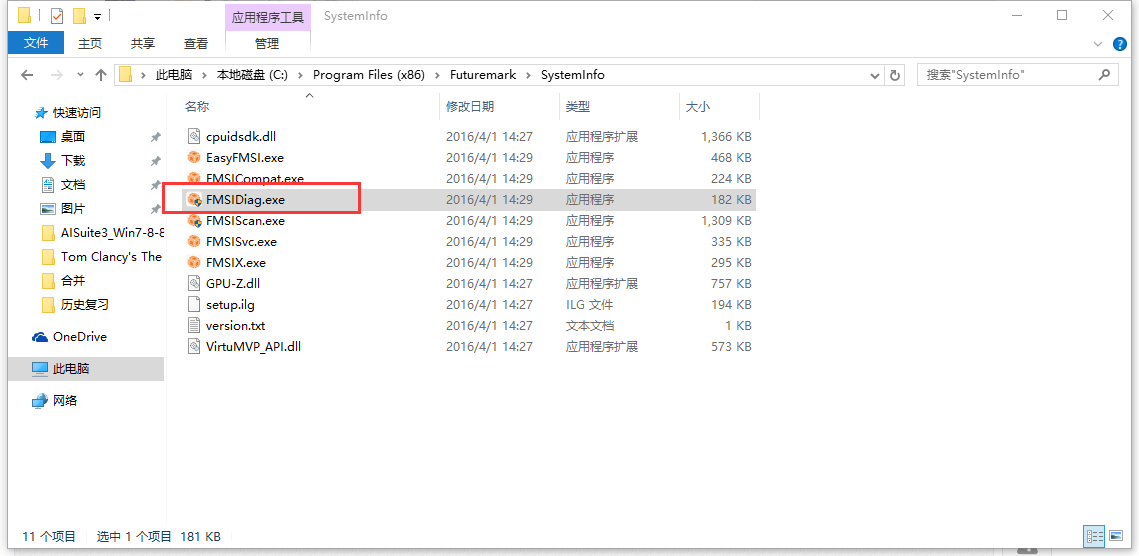The image size is (1139, 556).
Task: Click the properties quick access icon
Action: (57, 15)
